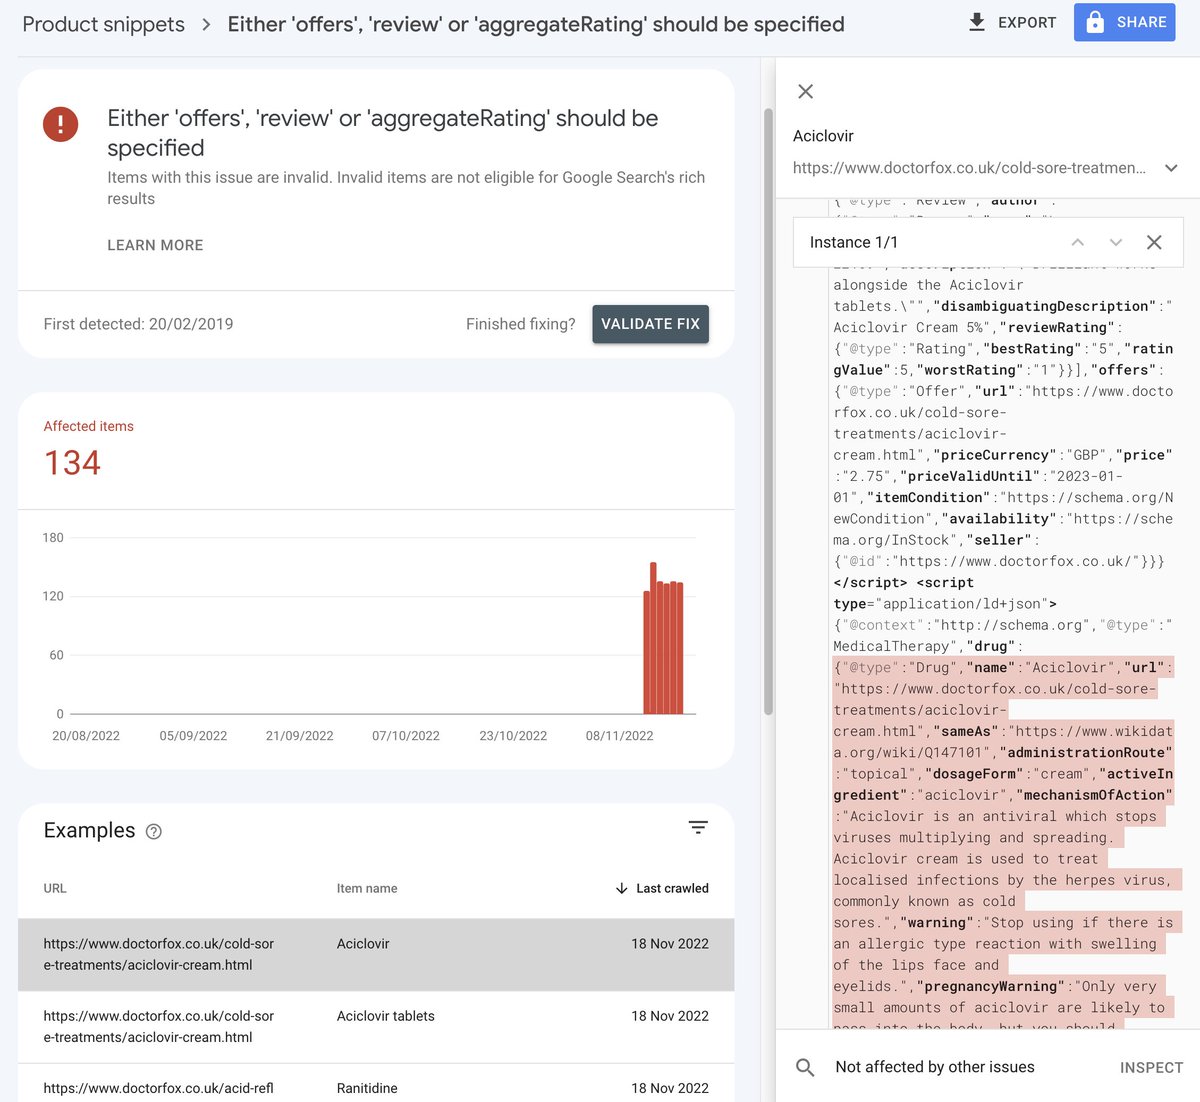Click the red error exclamation icon
The image size is (1200, 1102).
click(61, 124)
